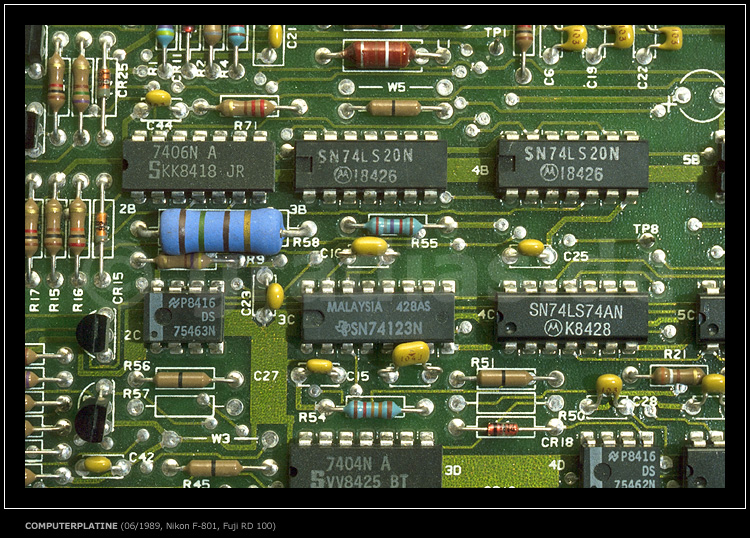Click the 7406N A chip
This screenshot has height=538, width=750.
tap(198, 163)
